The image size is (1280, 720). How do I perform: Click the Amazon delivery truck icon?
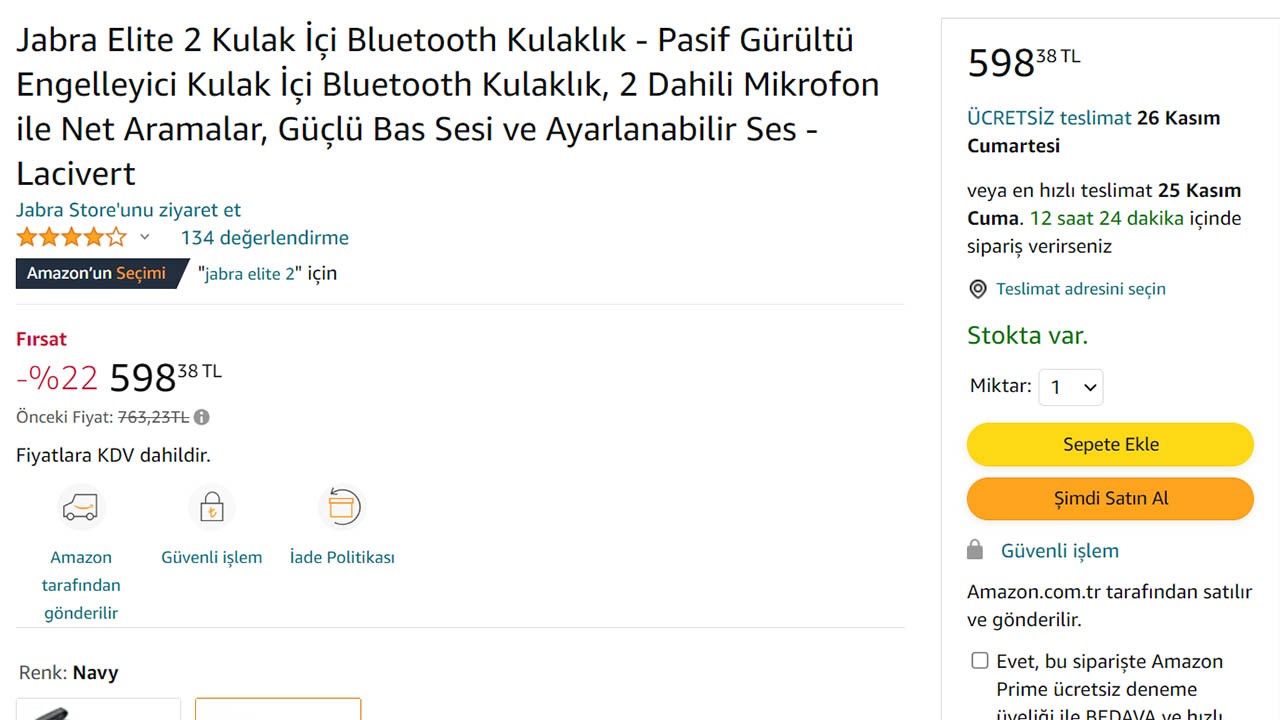81,508
